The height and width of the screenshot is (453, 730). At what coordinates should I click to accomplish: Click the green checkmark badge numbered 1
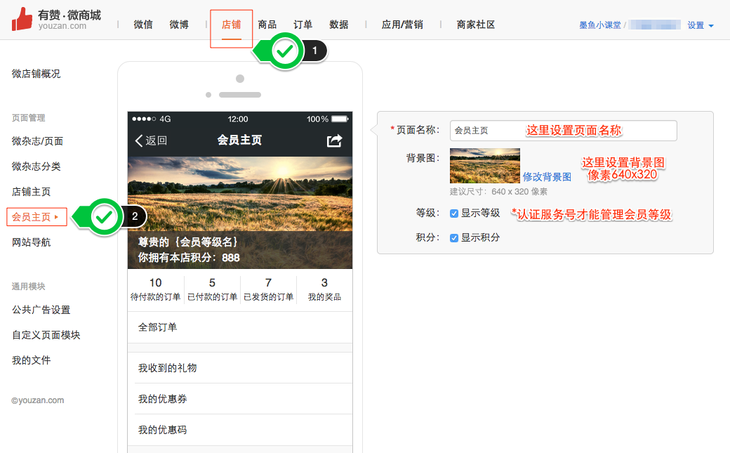[x=286, y=50]
